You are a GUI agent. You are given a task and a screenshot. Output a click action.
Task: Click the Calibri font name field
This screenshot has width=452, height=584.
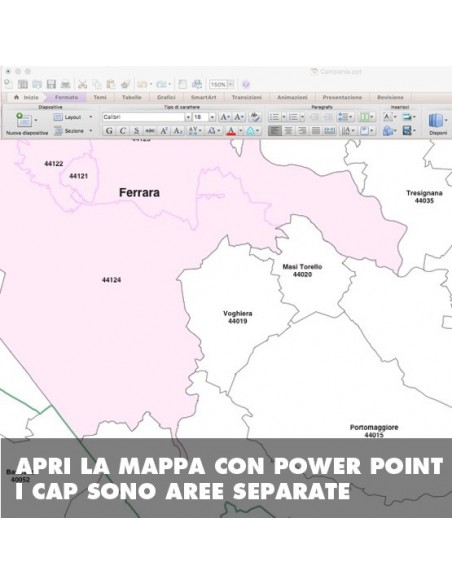(x=144, y=117)
